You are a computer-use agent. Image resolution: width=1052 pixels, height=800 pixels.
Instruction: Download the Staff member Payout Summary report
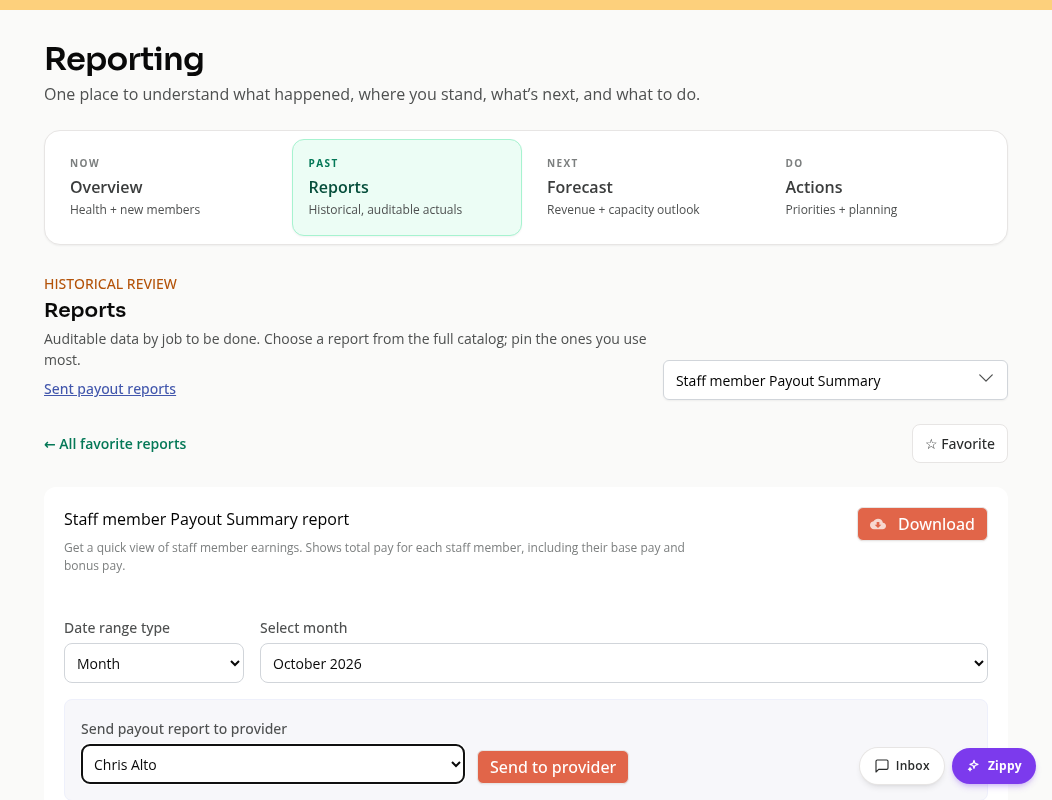[x=922, y=524]
